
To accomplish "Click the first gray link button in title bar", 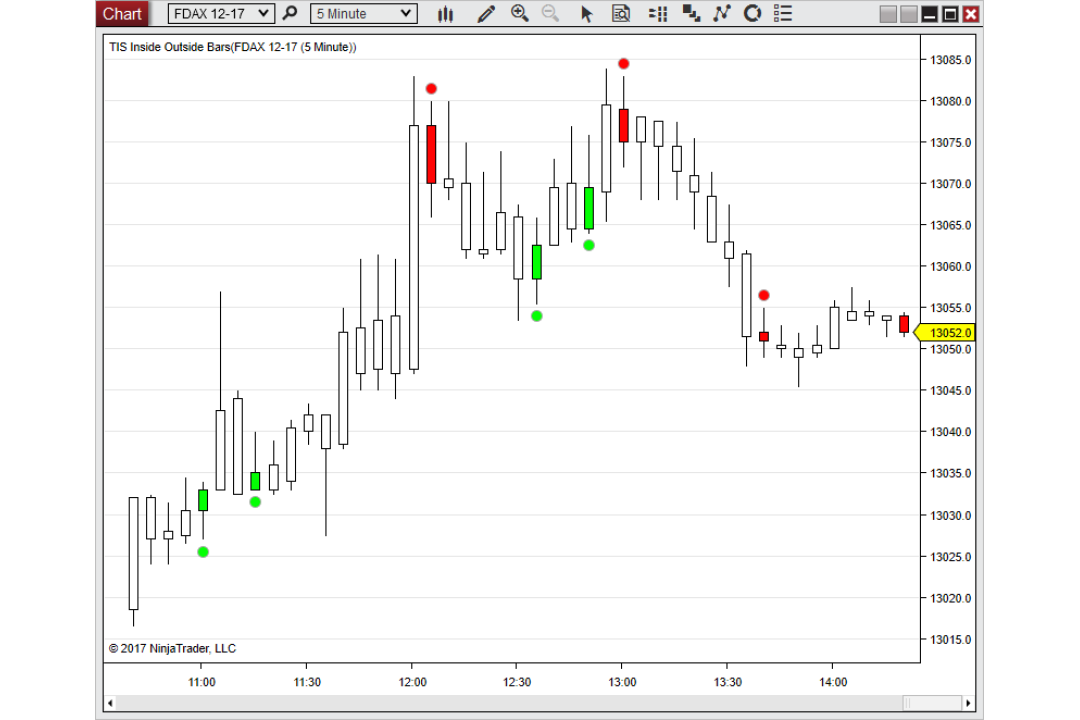I will [888, 14].
